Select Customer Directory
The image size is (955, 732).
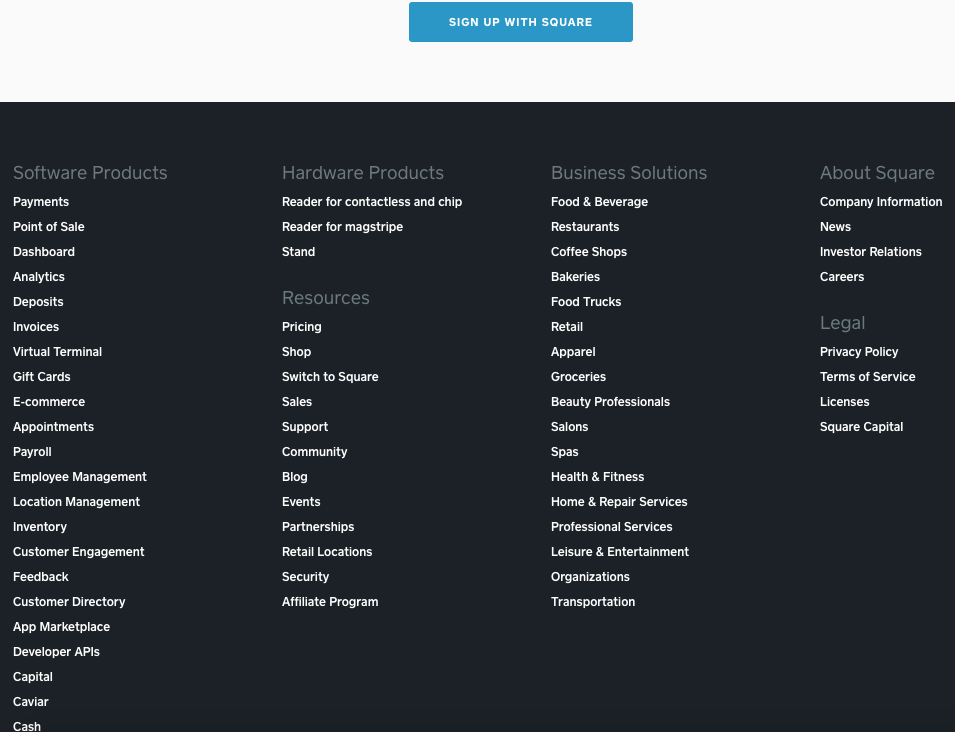click(69, 601)
